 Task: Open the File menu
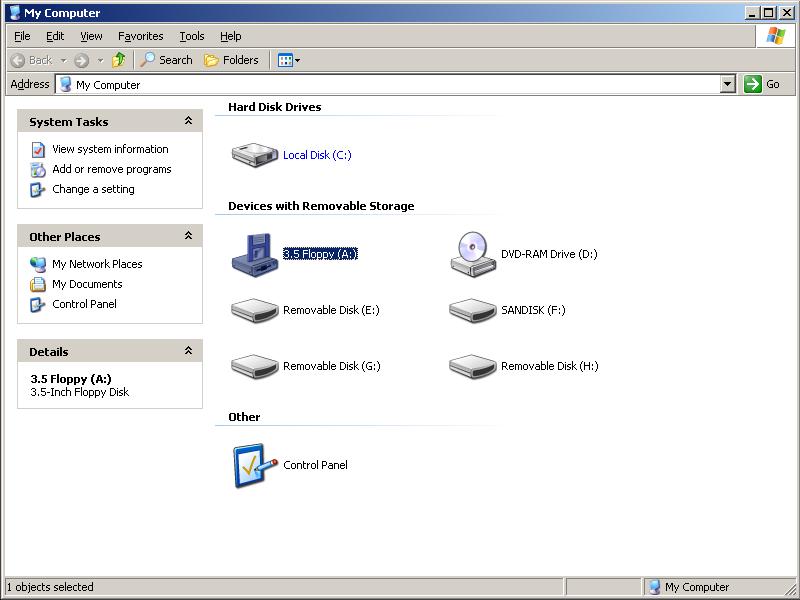pos(22,36)
